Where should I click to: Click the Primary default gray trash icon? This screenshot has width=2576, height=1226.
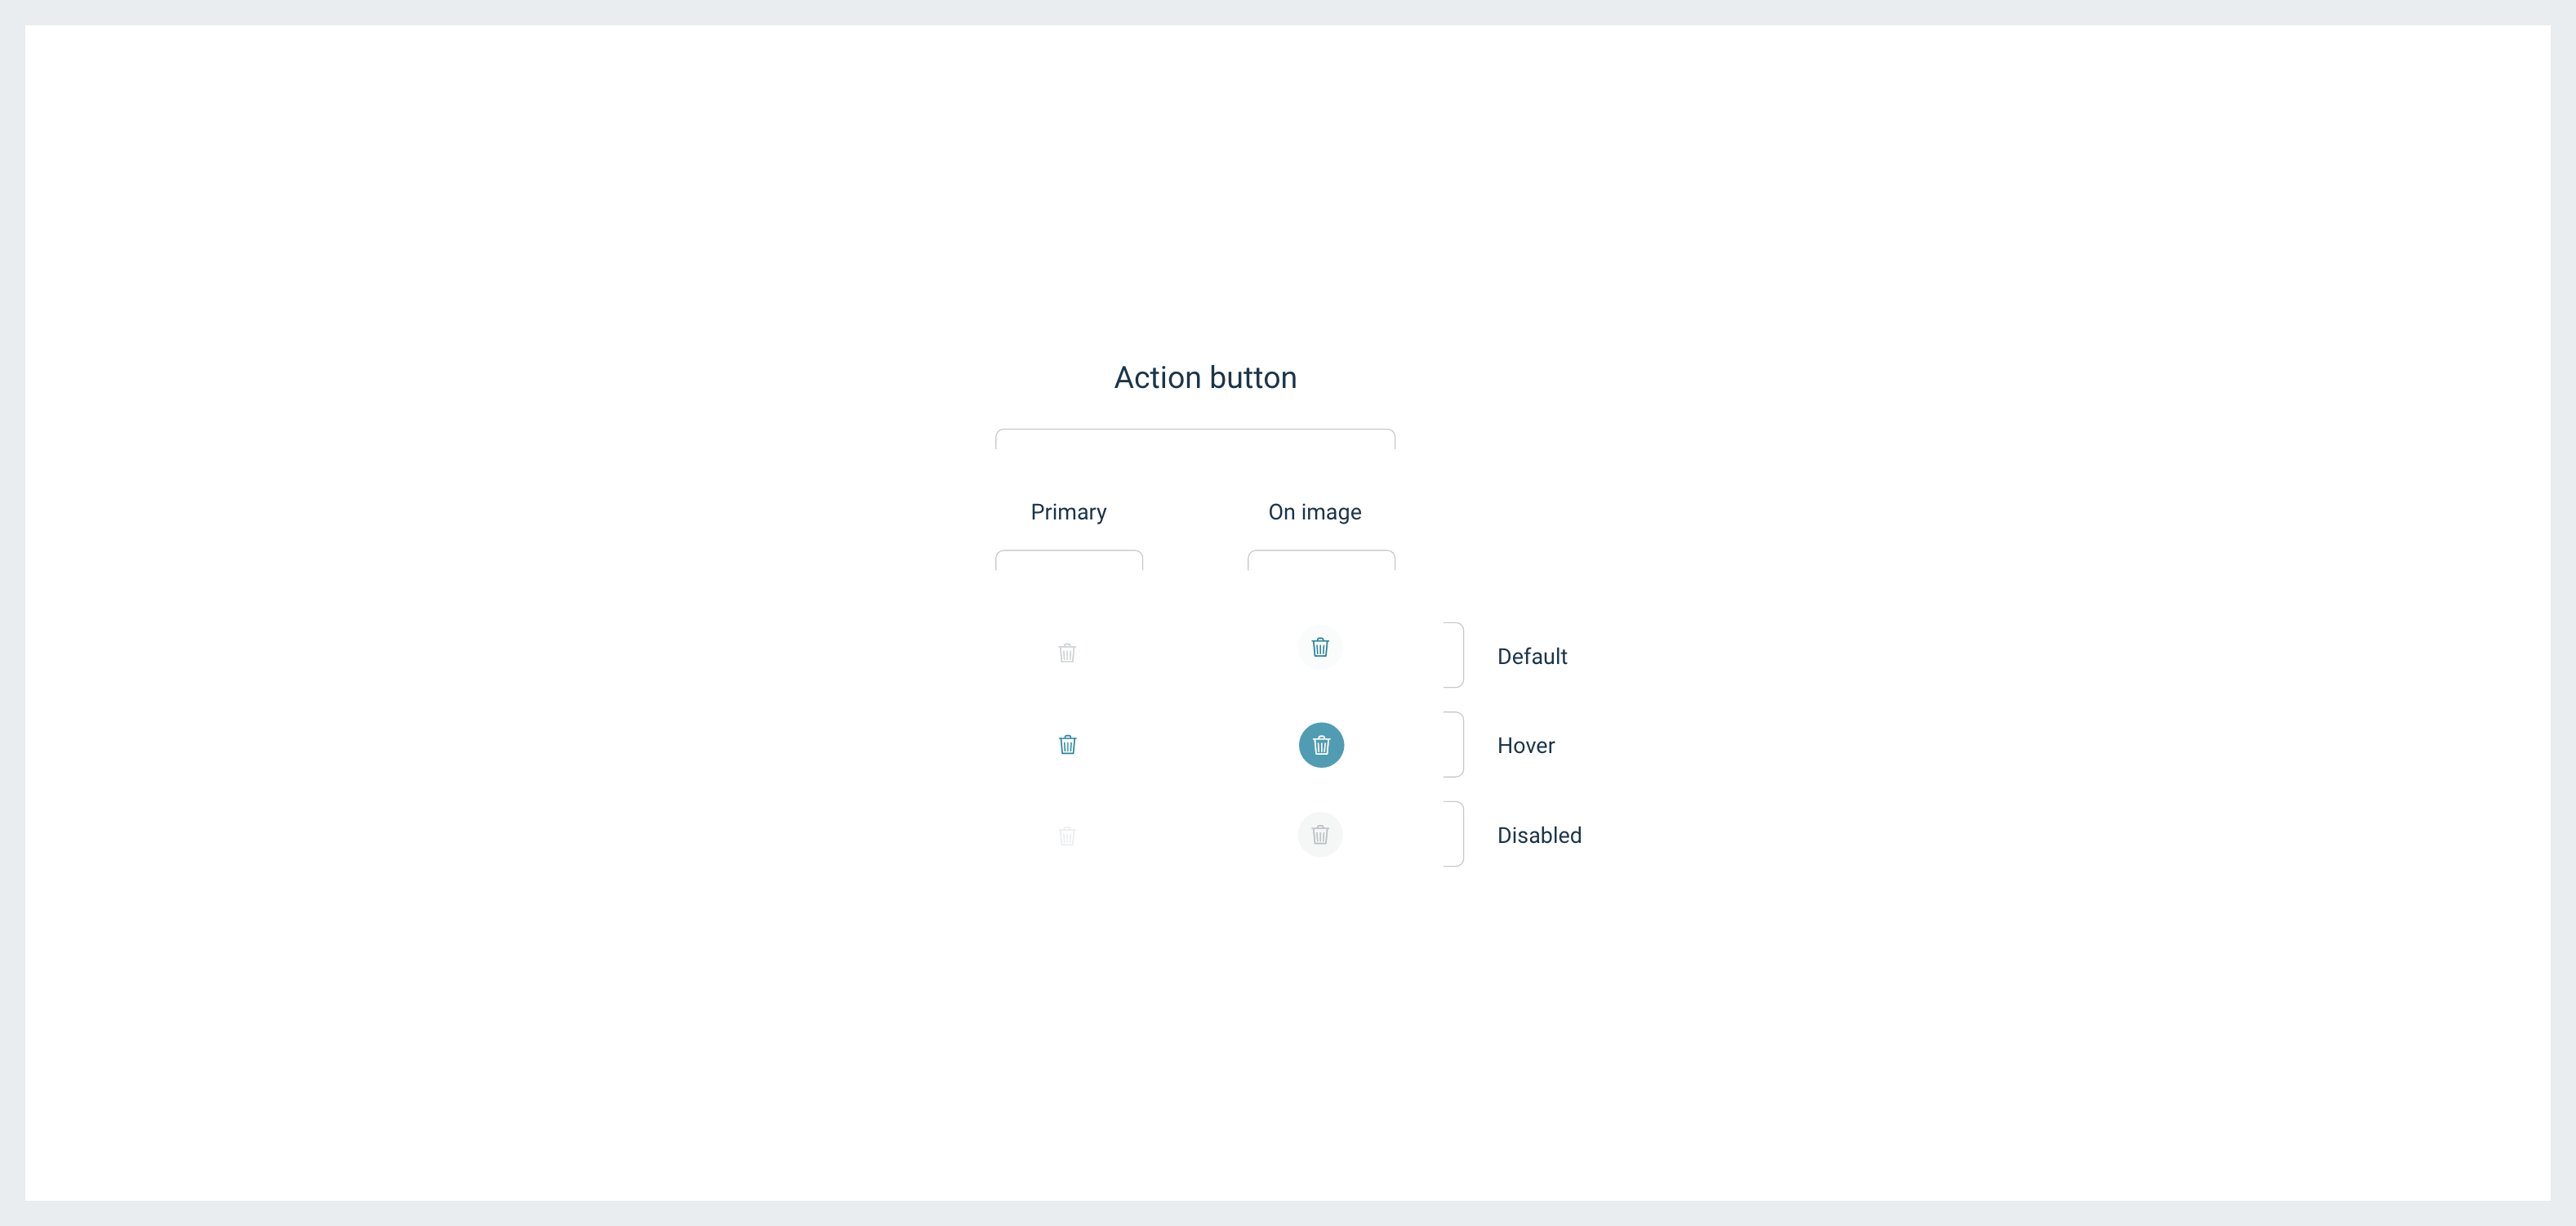(1067, 653)
